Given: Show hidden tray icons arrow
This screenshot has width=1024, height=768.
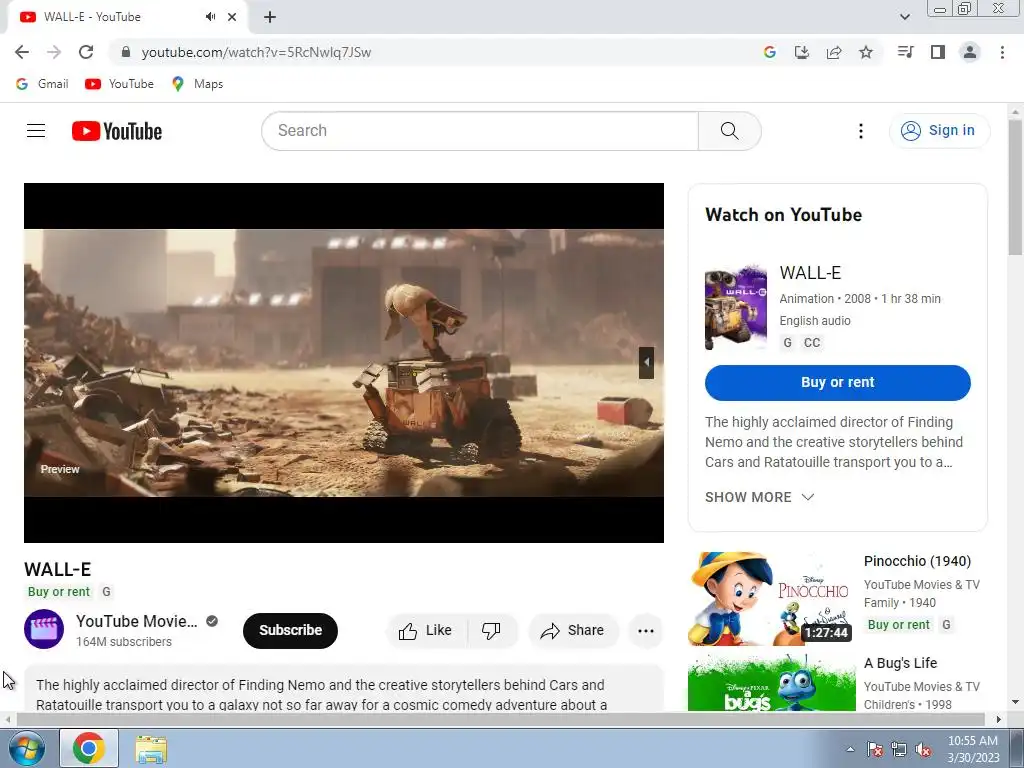Looking at the screenshot, I should [x=850, y=749].
